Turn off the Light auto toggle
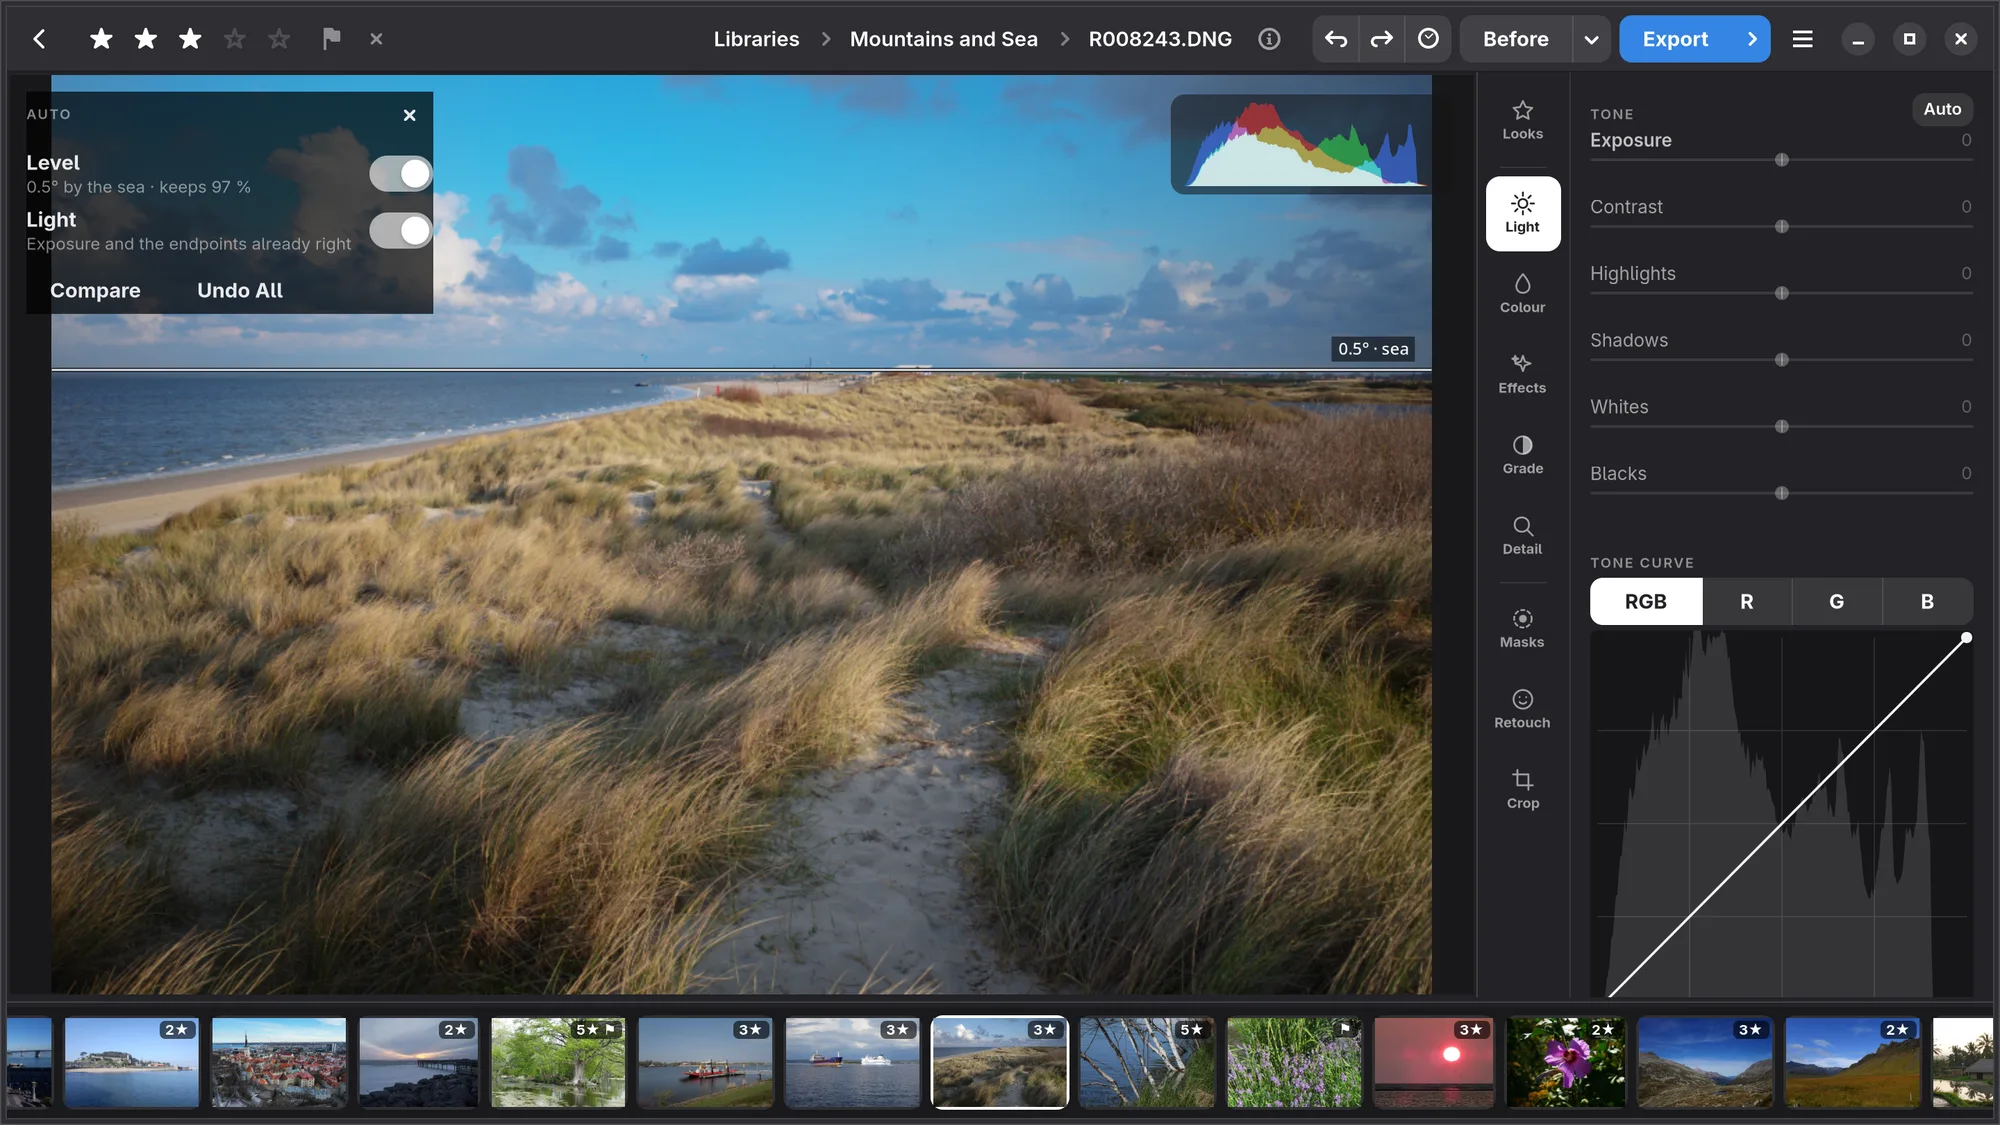 400,231
